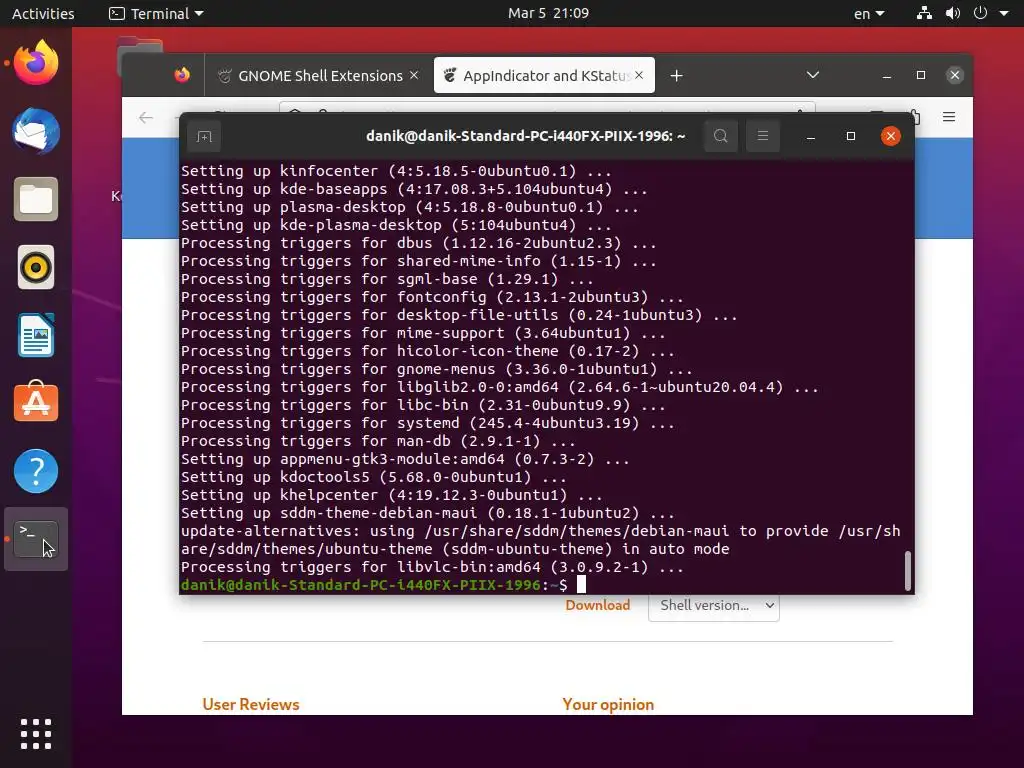Click the 'Processing triggers for dbus' line
This screenshot has height=768, width=1024.
coord(419,243)
